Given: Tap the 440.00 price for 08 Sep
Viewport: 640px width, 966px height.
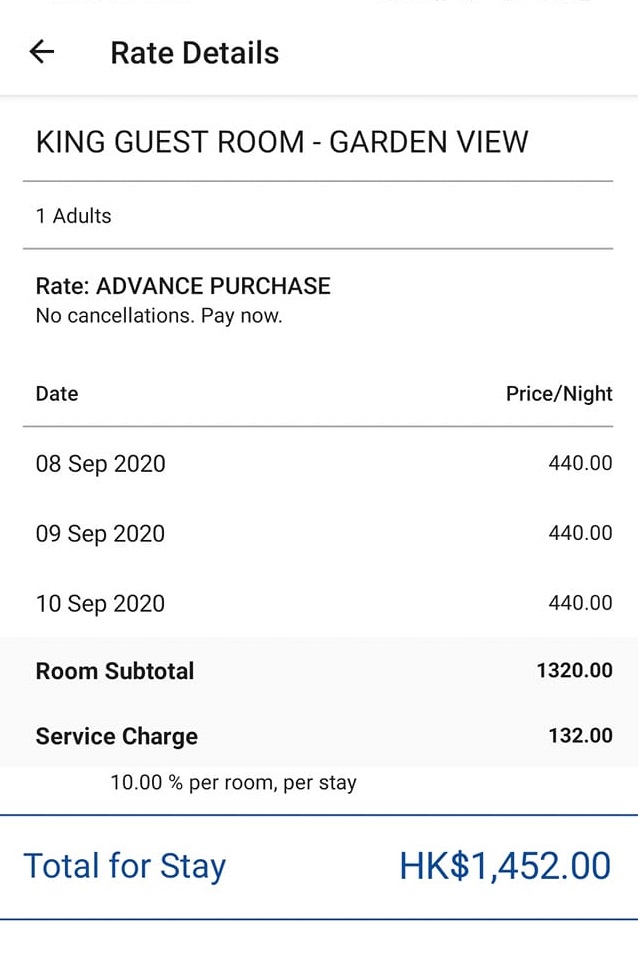Looking at the screenshot, I should tap(580, 464).
